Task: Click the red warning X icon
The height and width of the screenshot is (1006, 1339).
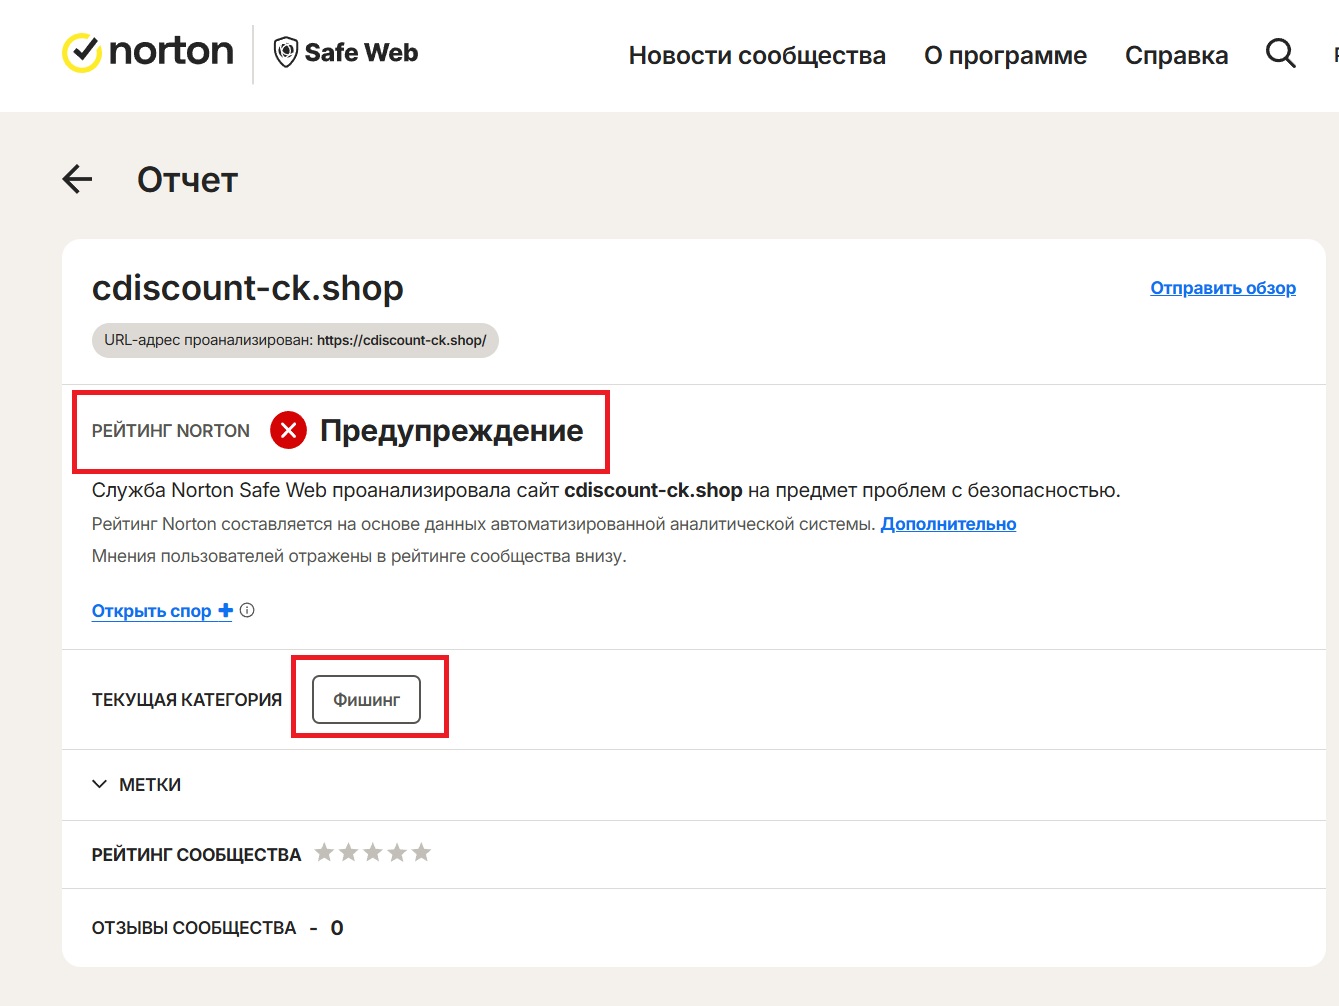Action: (288, 431)
